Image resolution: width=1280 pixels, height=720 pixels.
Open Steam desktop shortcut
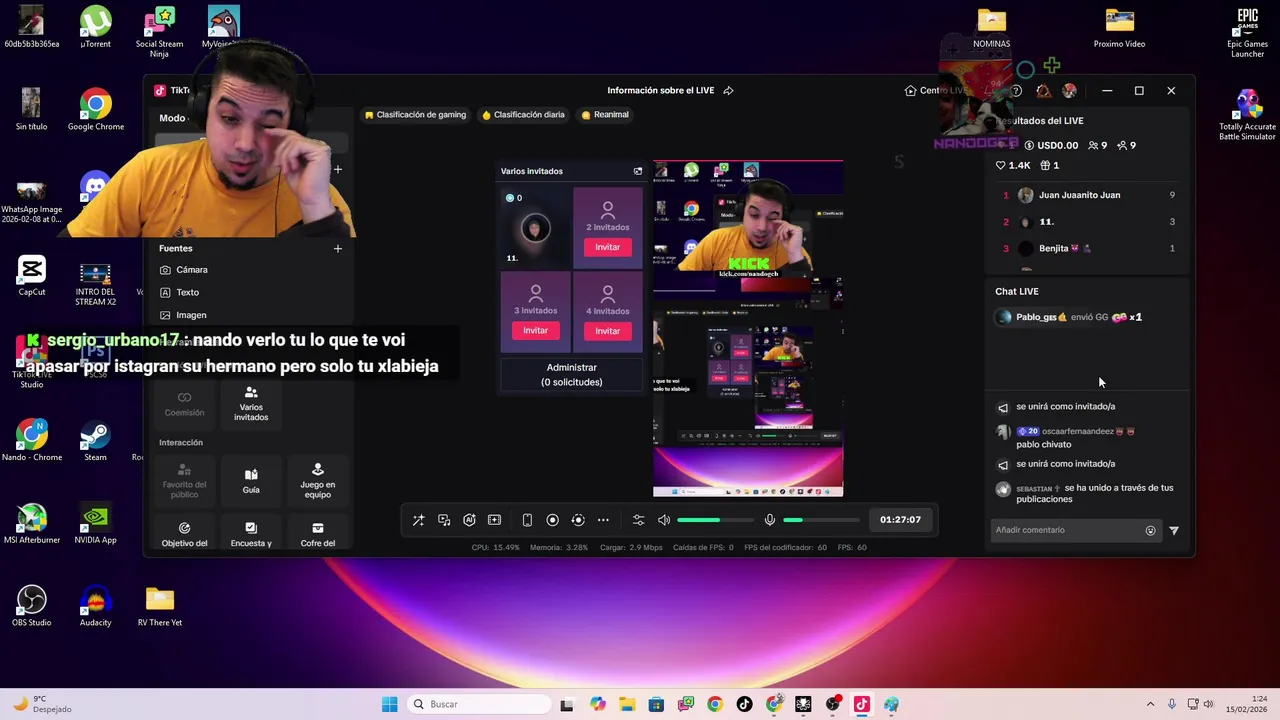95,441
